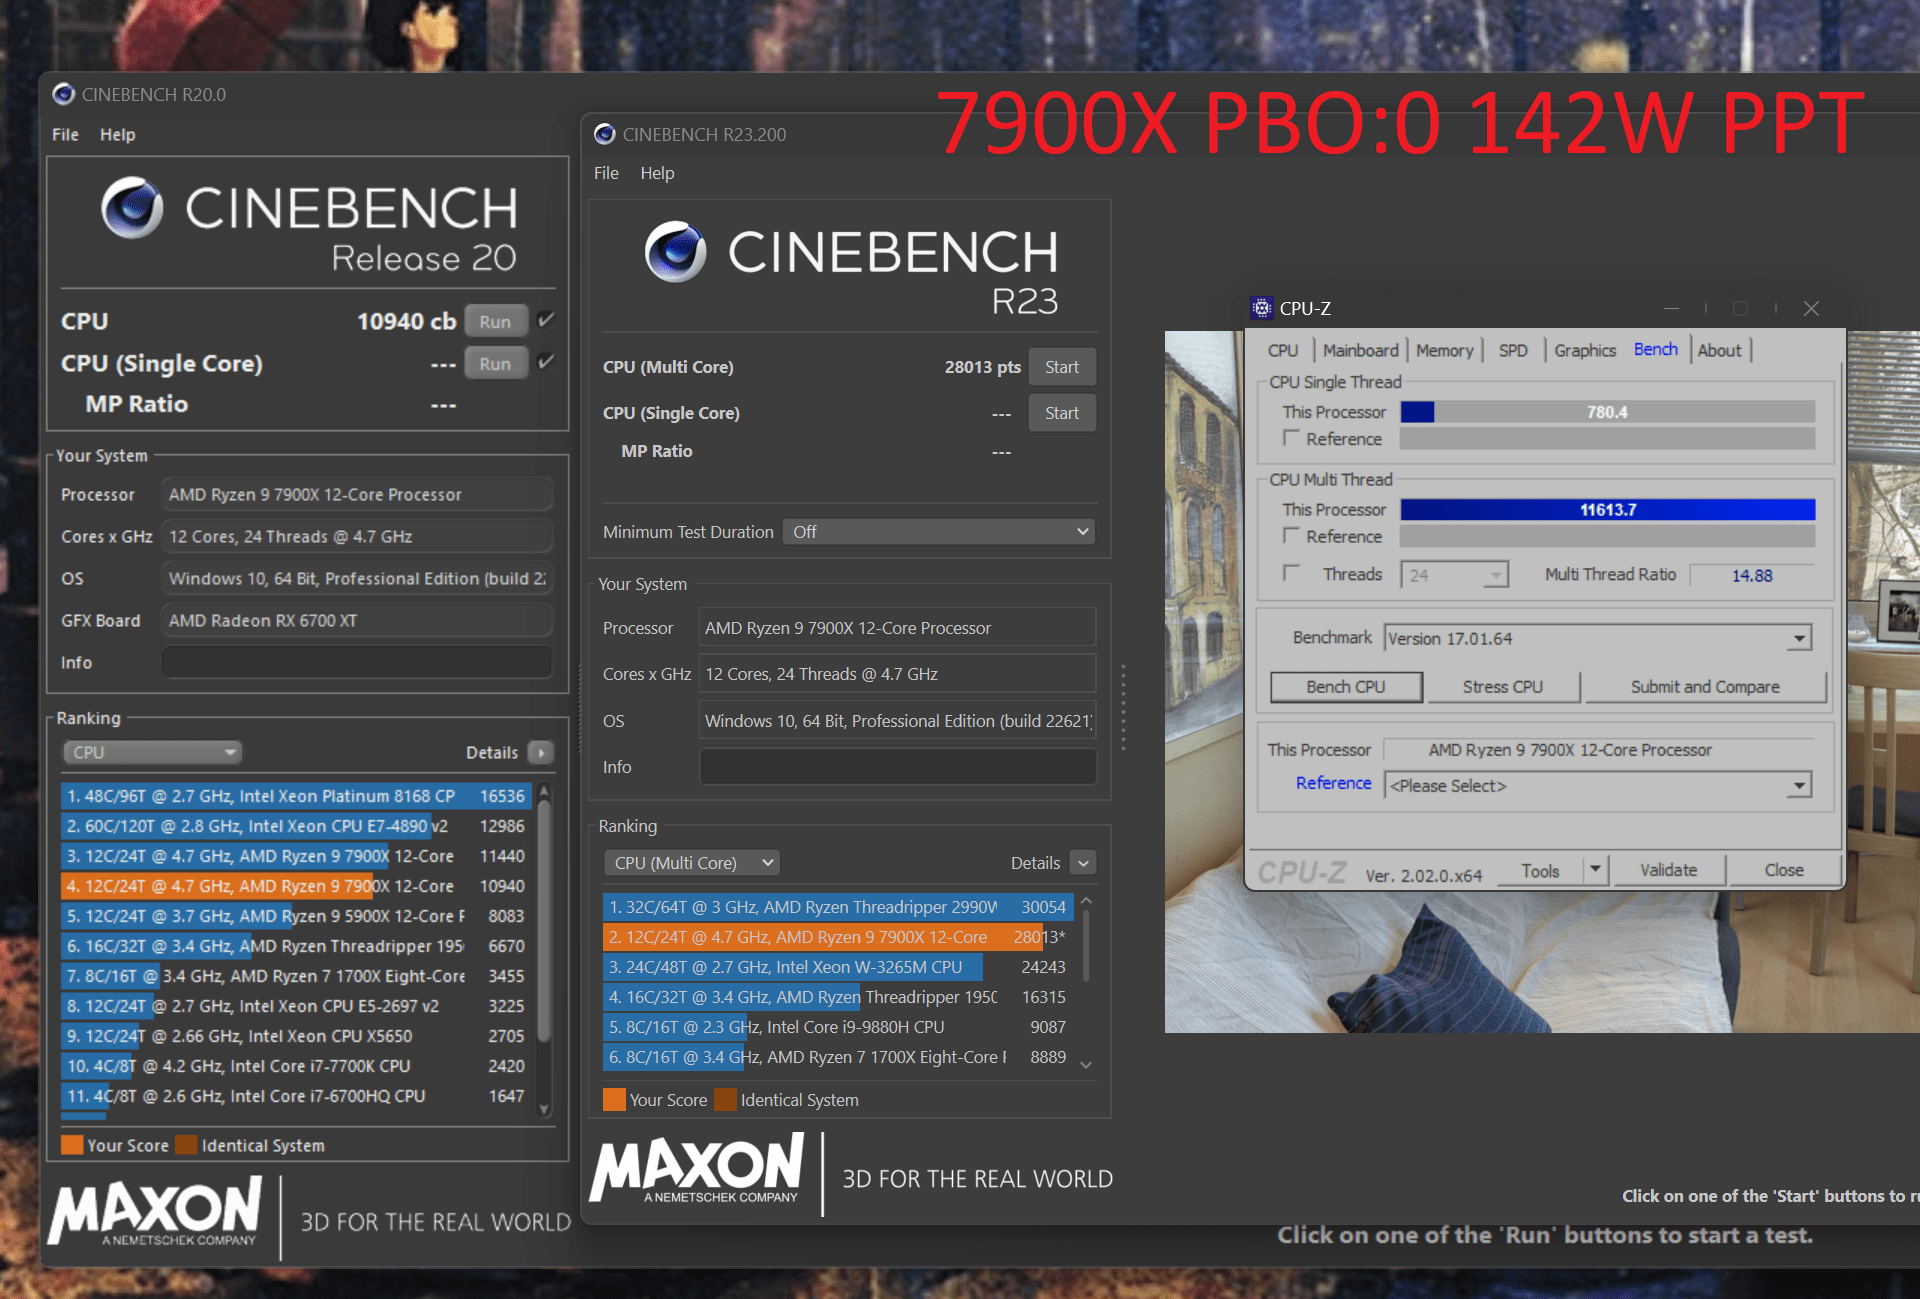1920x1299 pixels.
Task: Select the Intel Xeon Platinum 8168 ranking row
Action: pos(295,796)
